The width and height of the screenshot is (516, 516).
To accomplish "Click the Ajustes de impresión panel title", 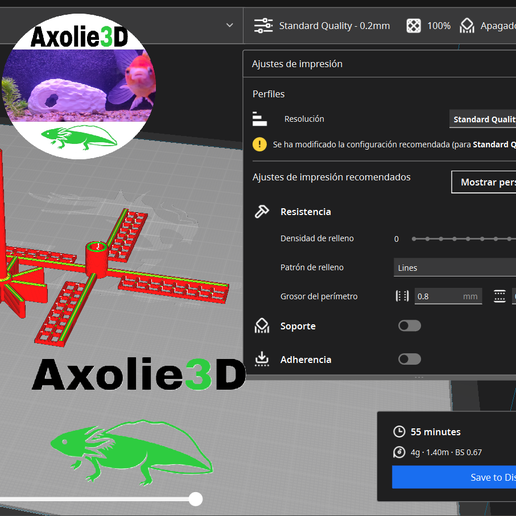I will [297, 64].
